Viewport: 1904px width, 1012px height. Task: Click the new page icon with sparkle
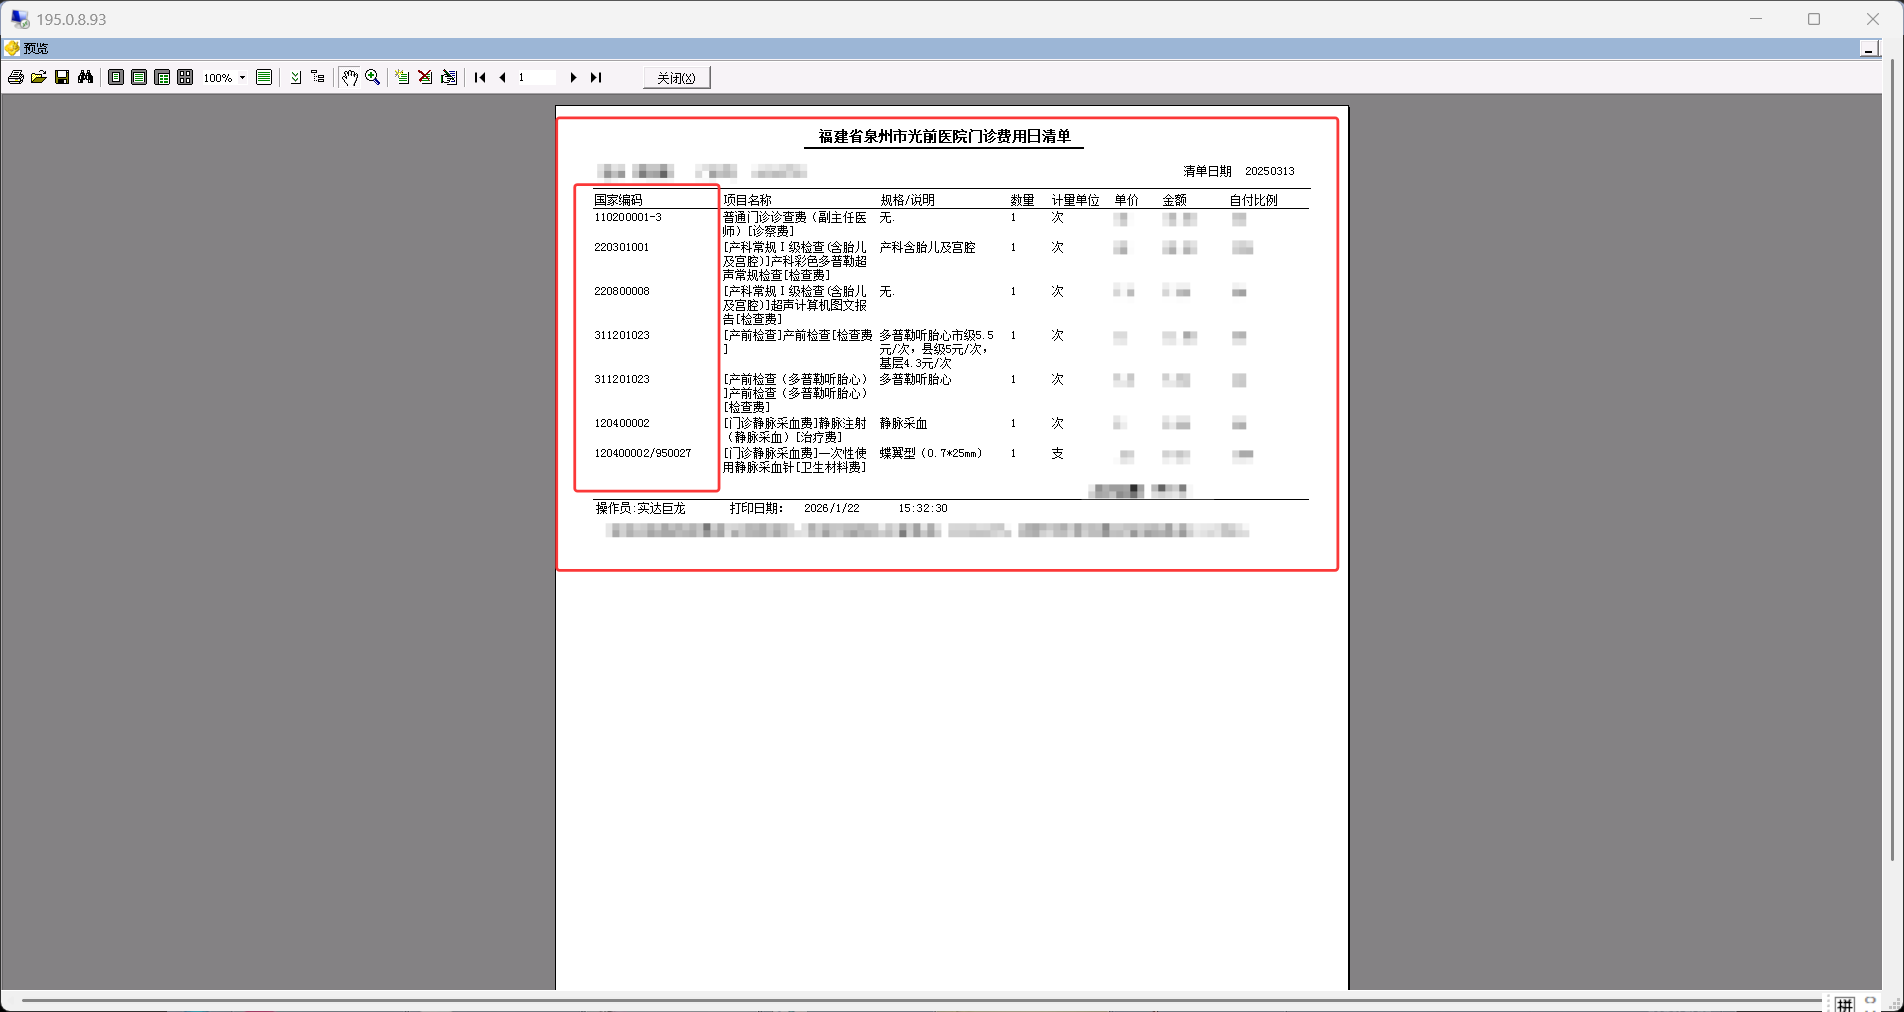pyautogui.click(x=402, y=77)
